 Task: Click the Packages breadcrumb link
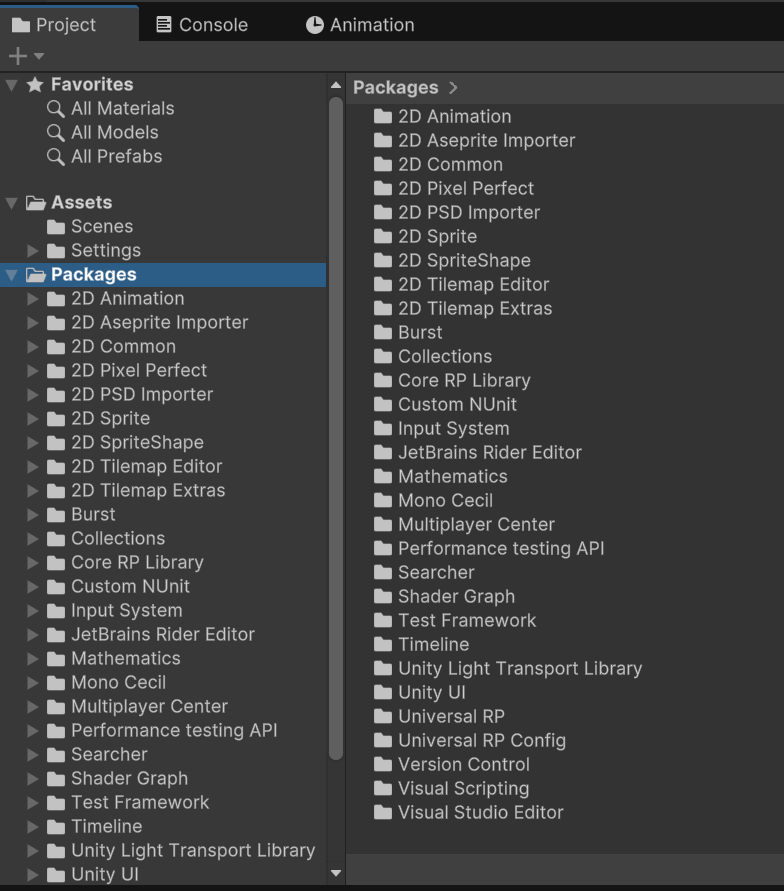click(395, 88)
